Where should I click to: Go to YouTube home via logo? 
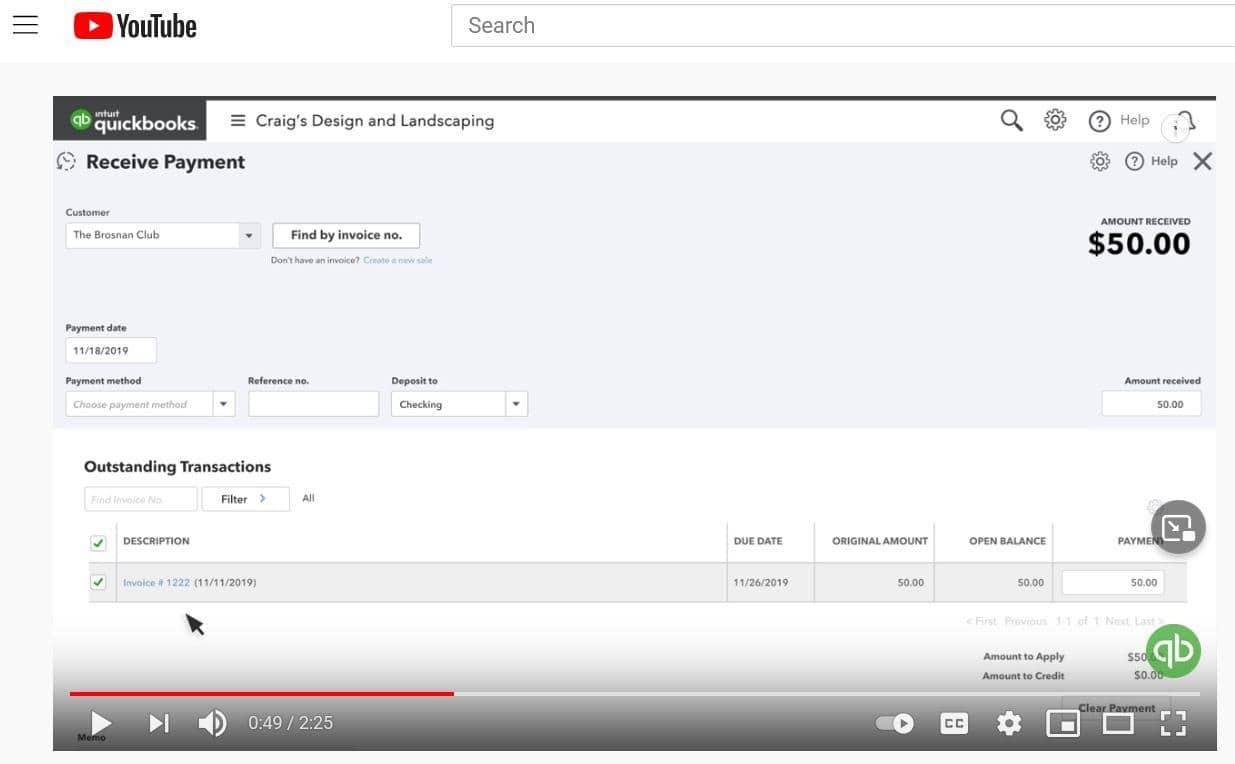(x=135, y=26)
